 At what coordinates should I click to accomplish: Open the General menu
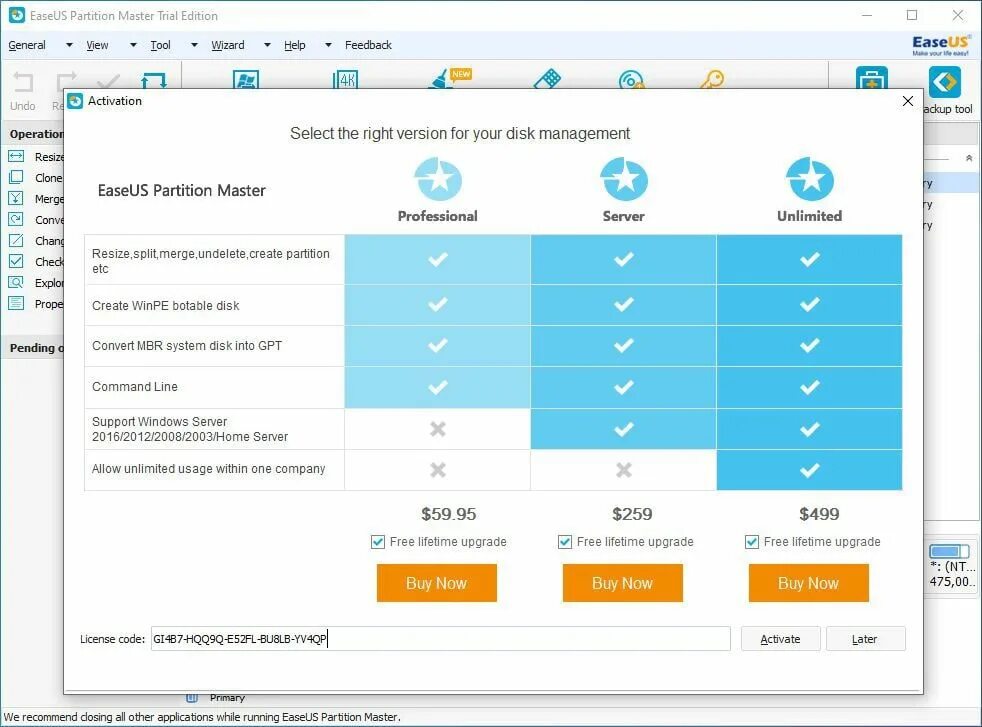click(27, 45)
